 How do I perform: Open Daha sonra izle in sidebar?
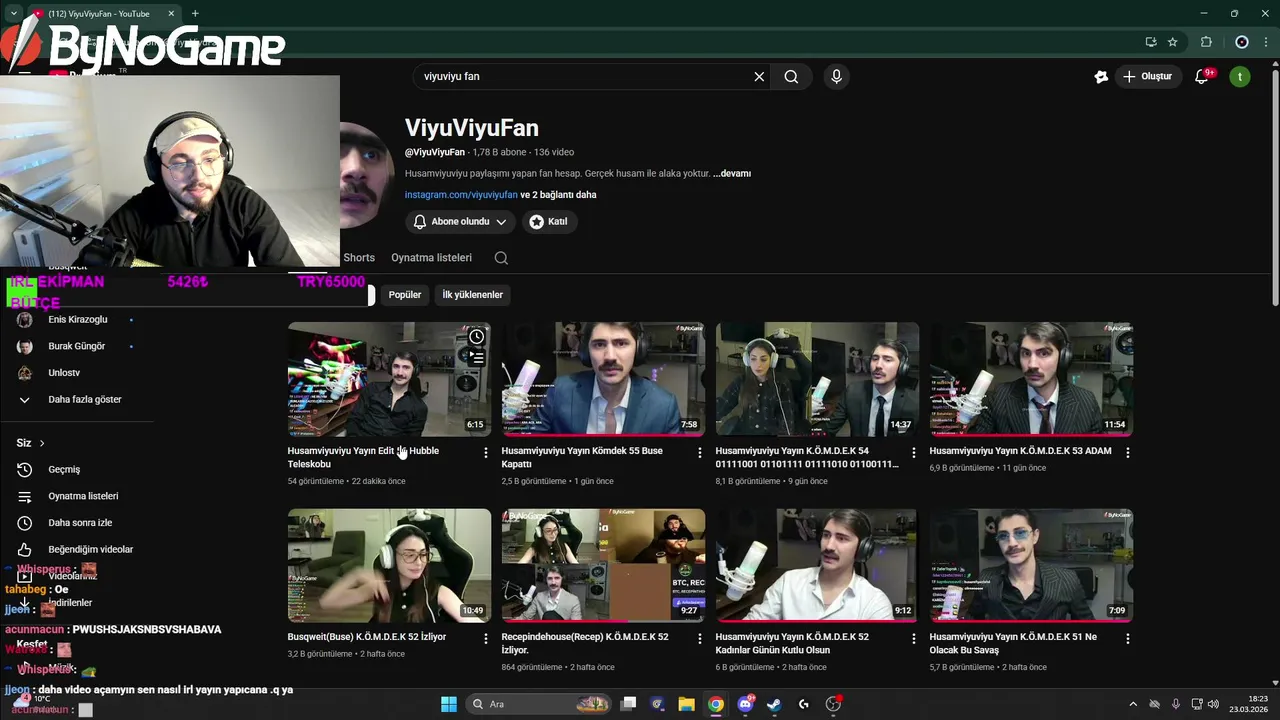[78, 523]
